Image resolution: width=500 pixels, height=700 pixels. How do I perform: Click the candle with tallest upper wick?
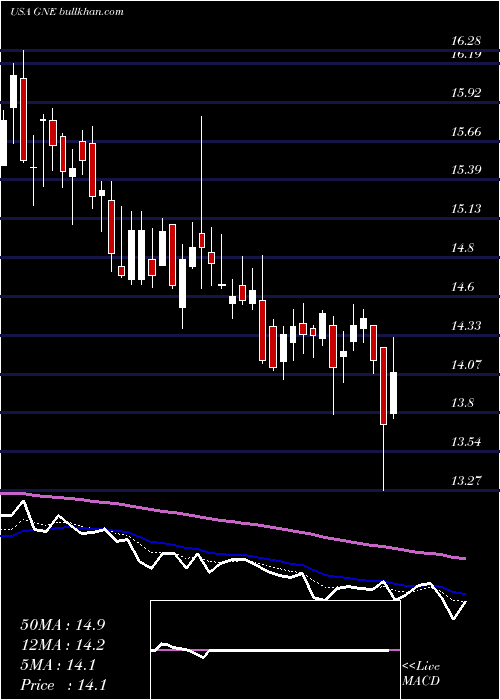point(201,240)
